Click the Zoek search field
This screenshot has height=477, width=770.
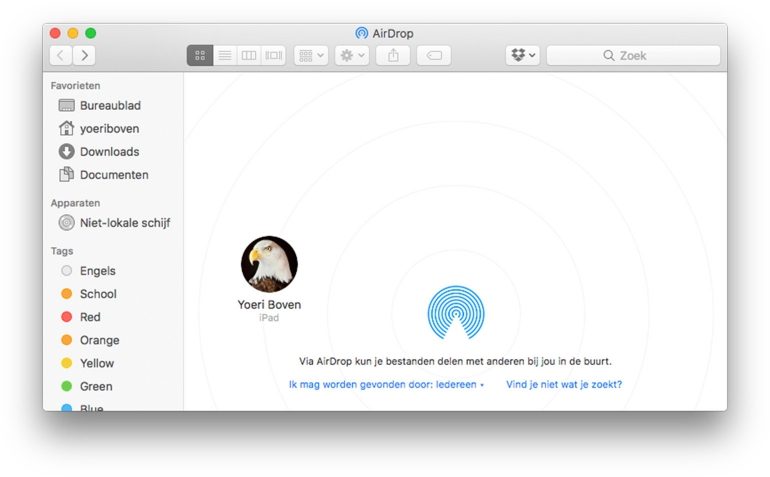point(633,56)
